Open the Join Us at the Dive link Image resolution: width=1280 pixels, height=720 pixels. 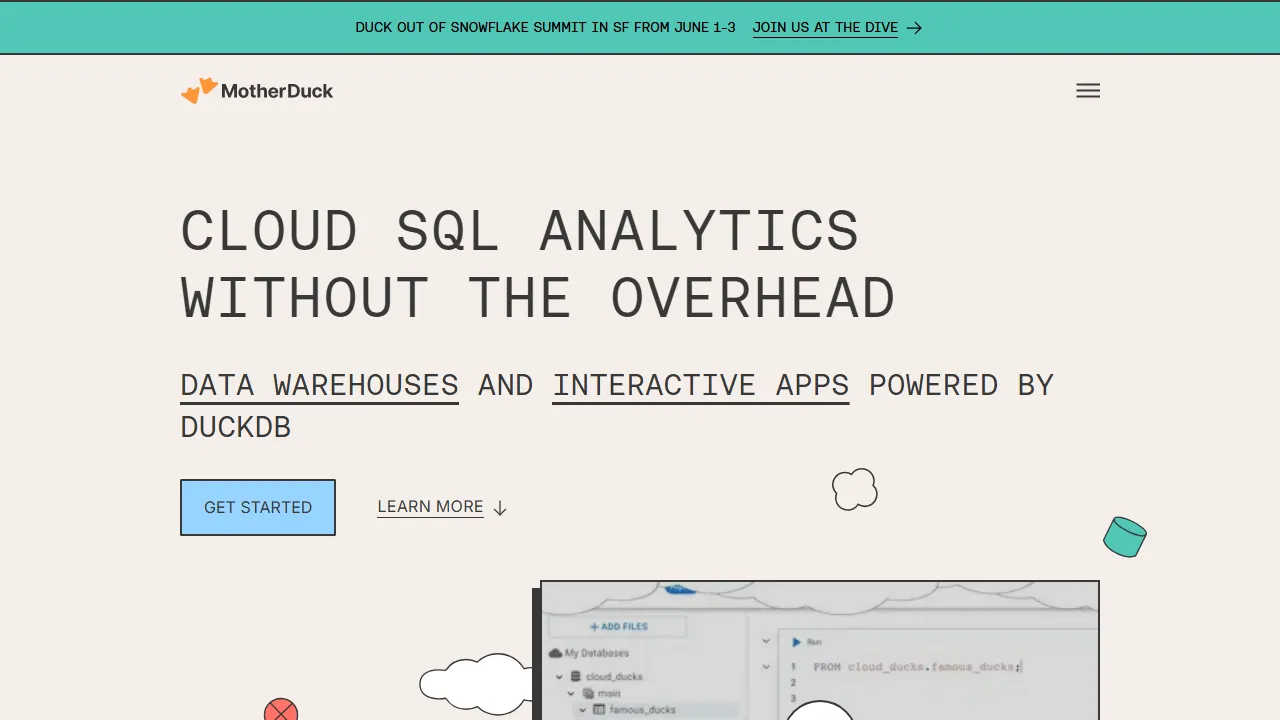click(825, 28)
